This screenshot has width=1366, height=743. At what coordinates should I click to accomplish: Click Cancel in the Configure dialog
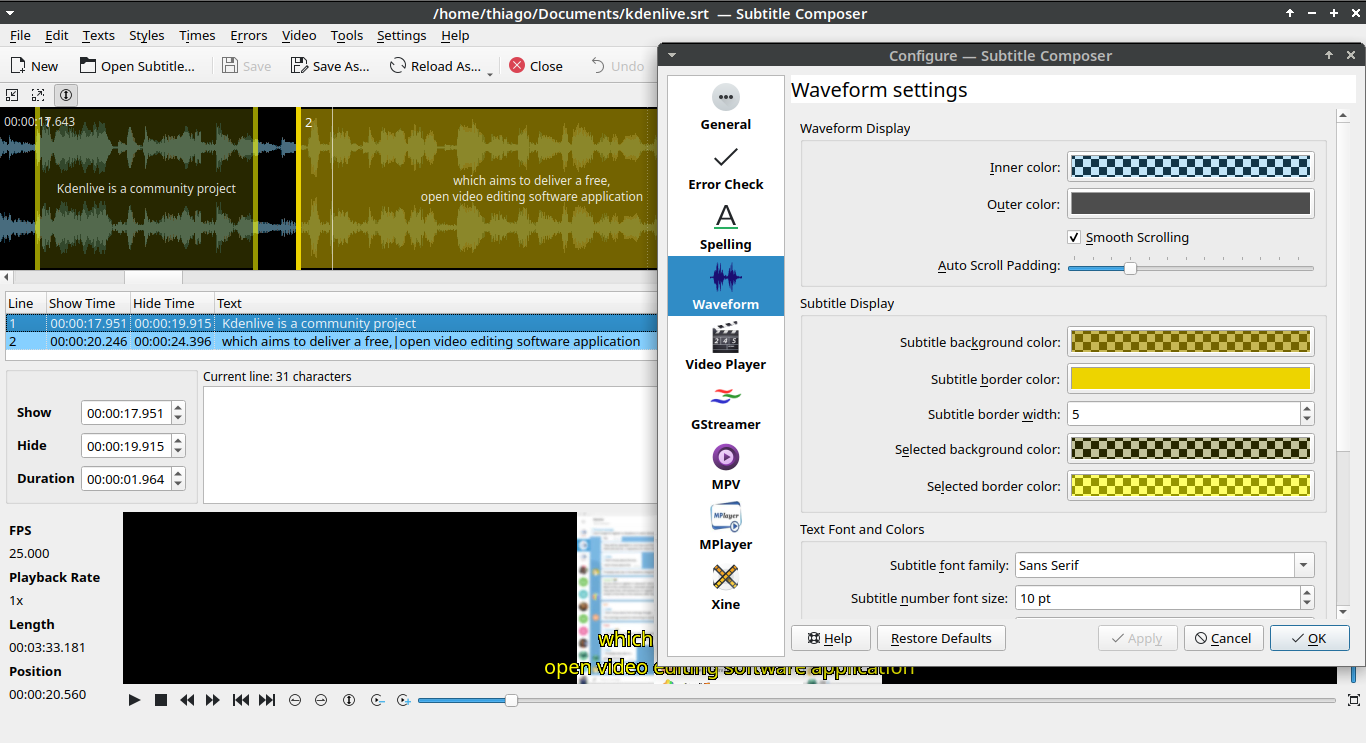[x=1224, y=638]
